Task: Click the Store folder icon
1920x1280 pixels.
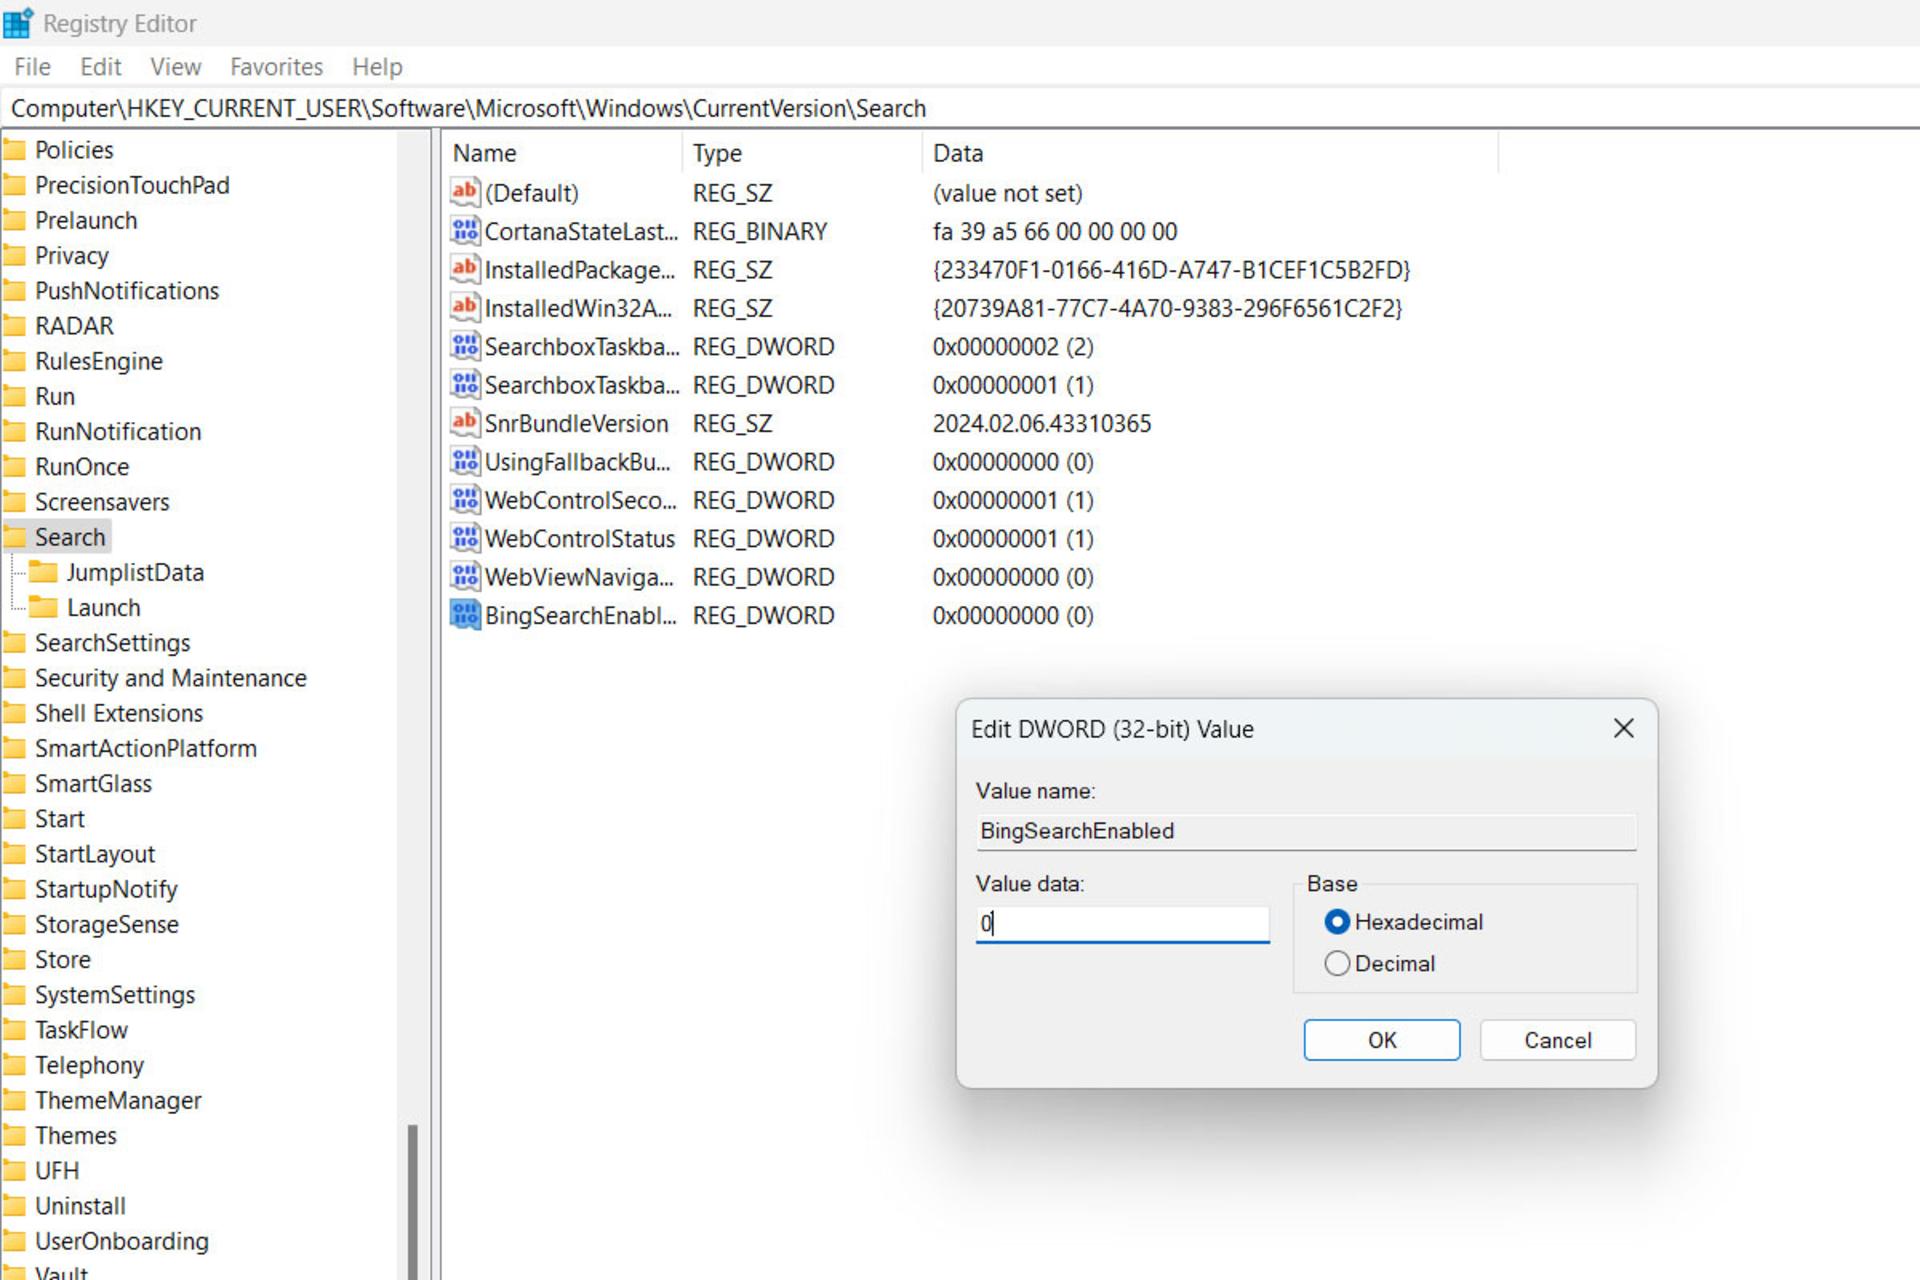Action: (x=14, y=960)
